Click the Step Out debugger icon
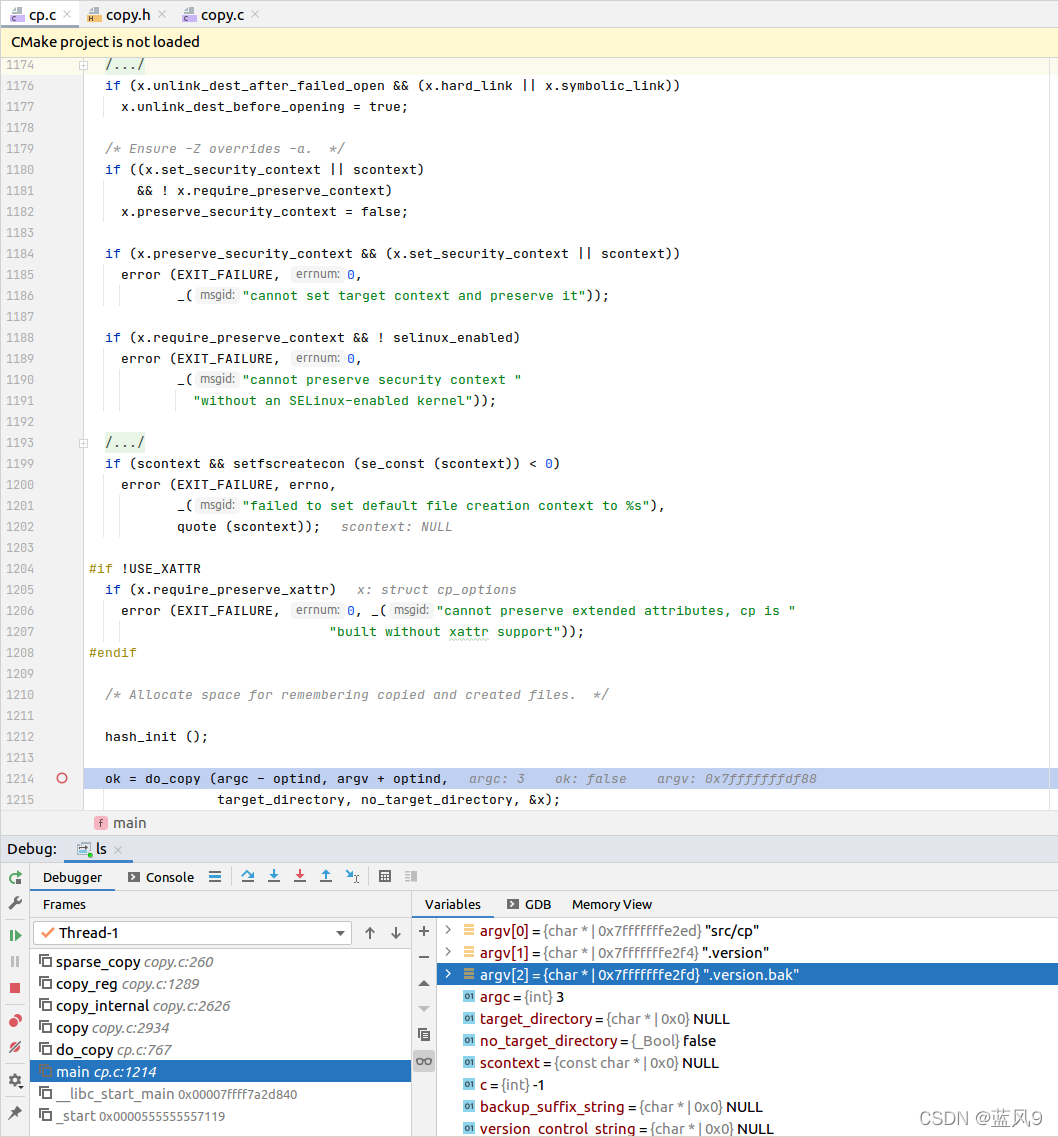The width and height of the screenshot is (1058, 1137). tap(326, 877)
